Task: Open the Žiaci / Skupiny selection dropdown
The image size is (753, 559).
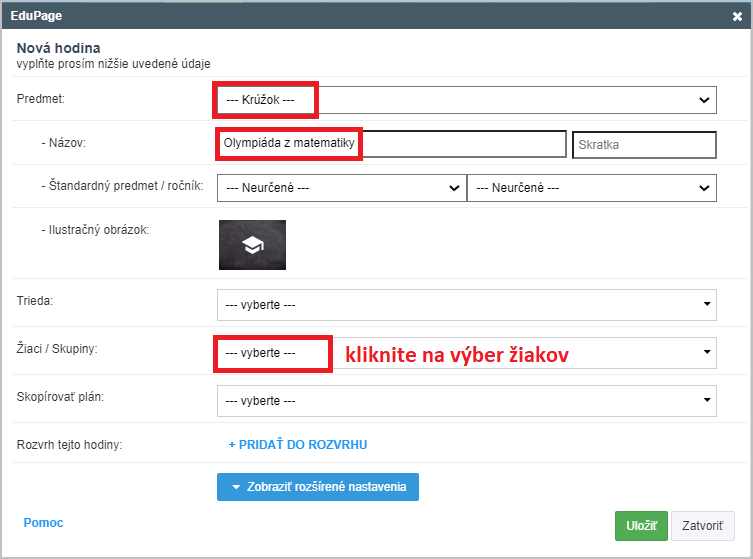Action: 467,353
